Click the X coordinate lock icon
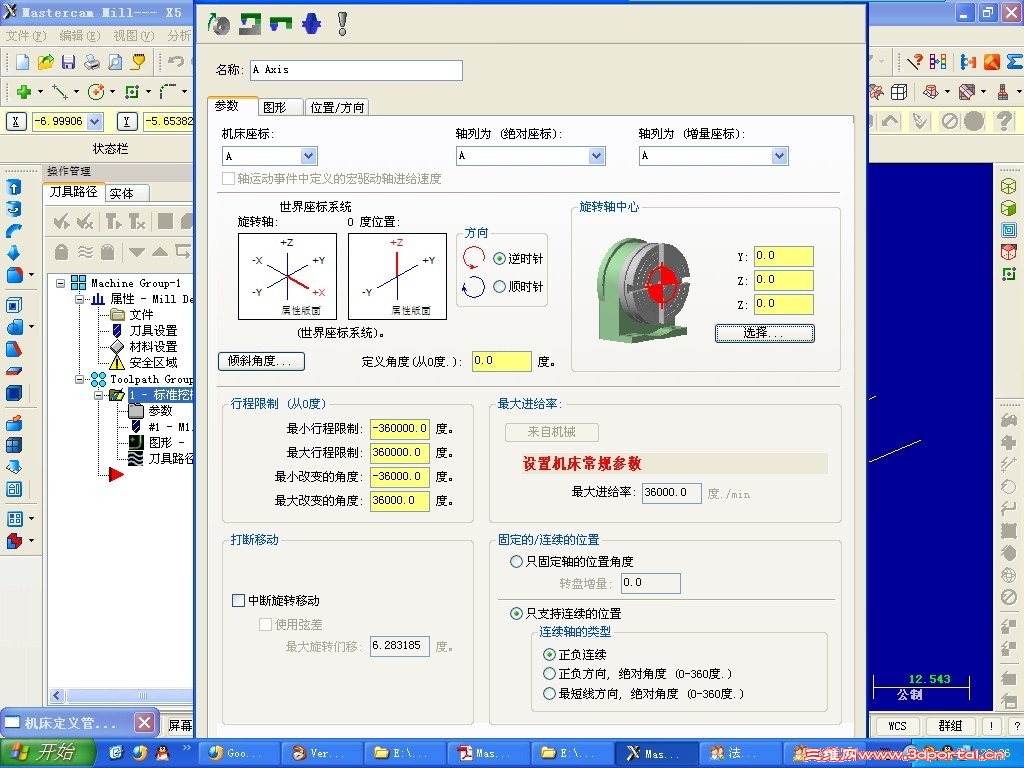This screenshot has height=768, width=1024. 16,121
